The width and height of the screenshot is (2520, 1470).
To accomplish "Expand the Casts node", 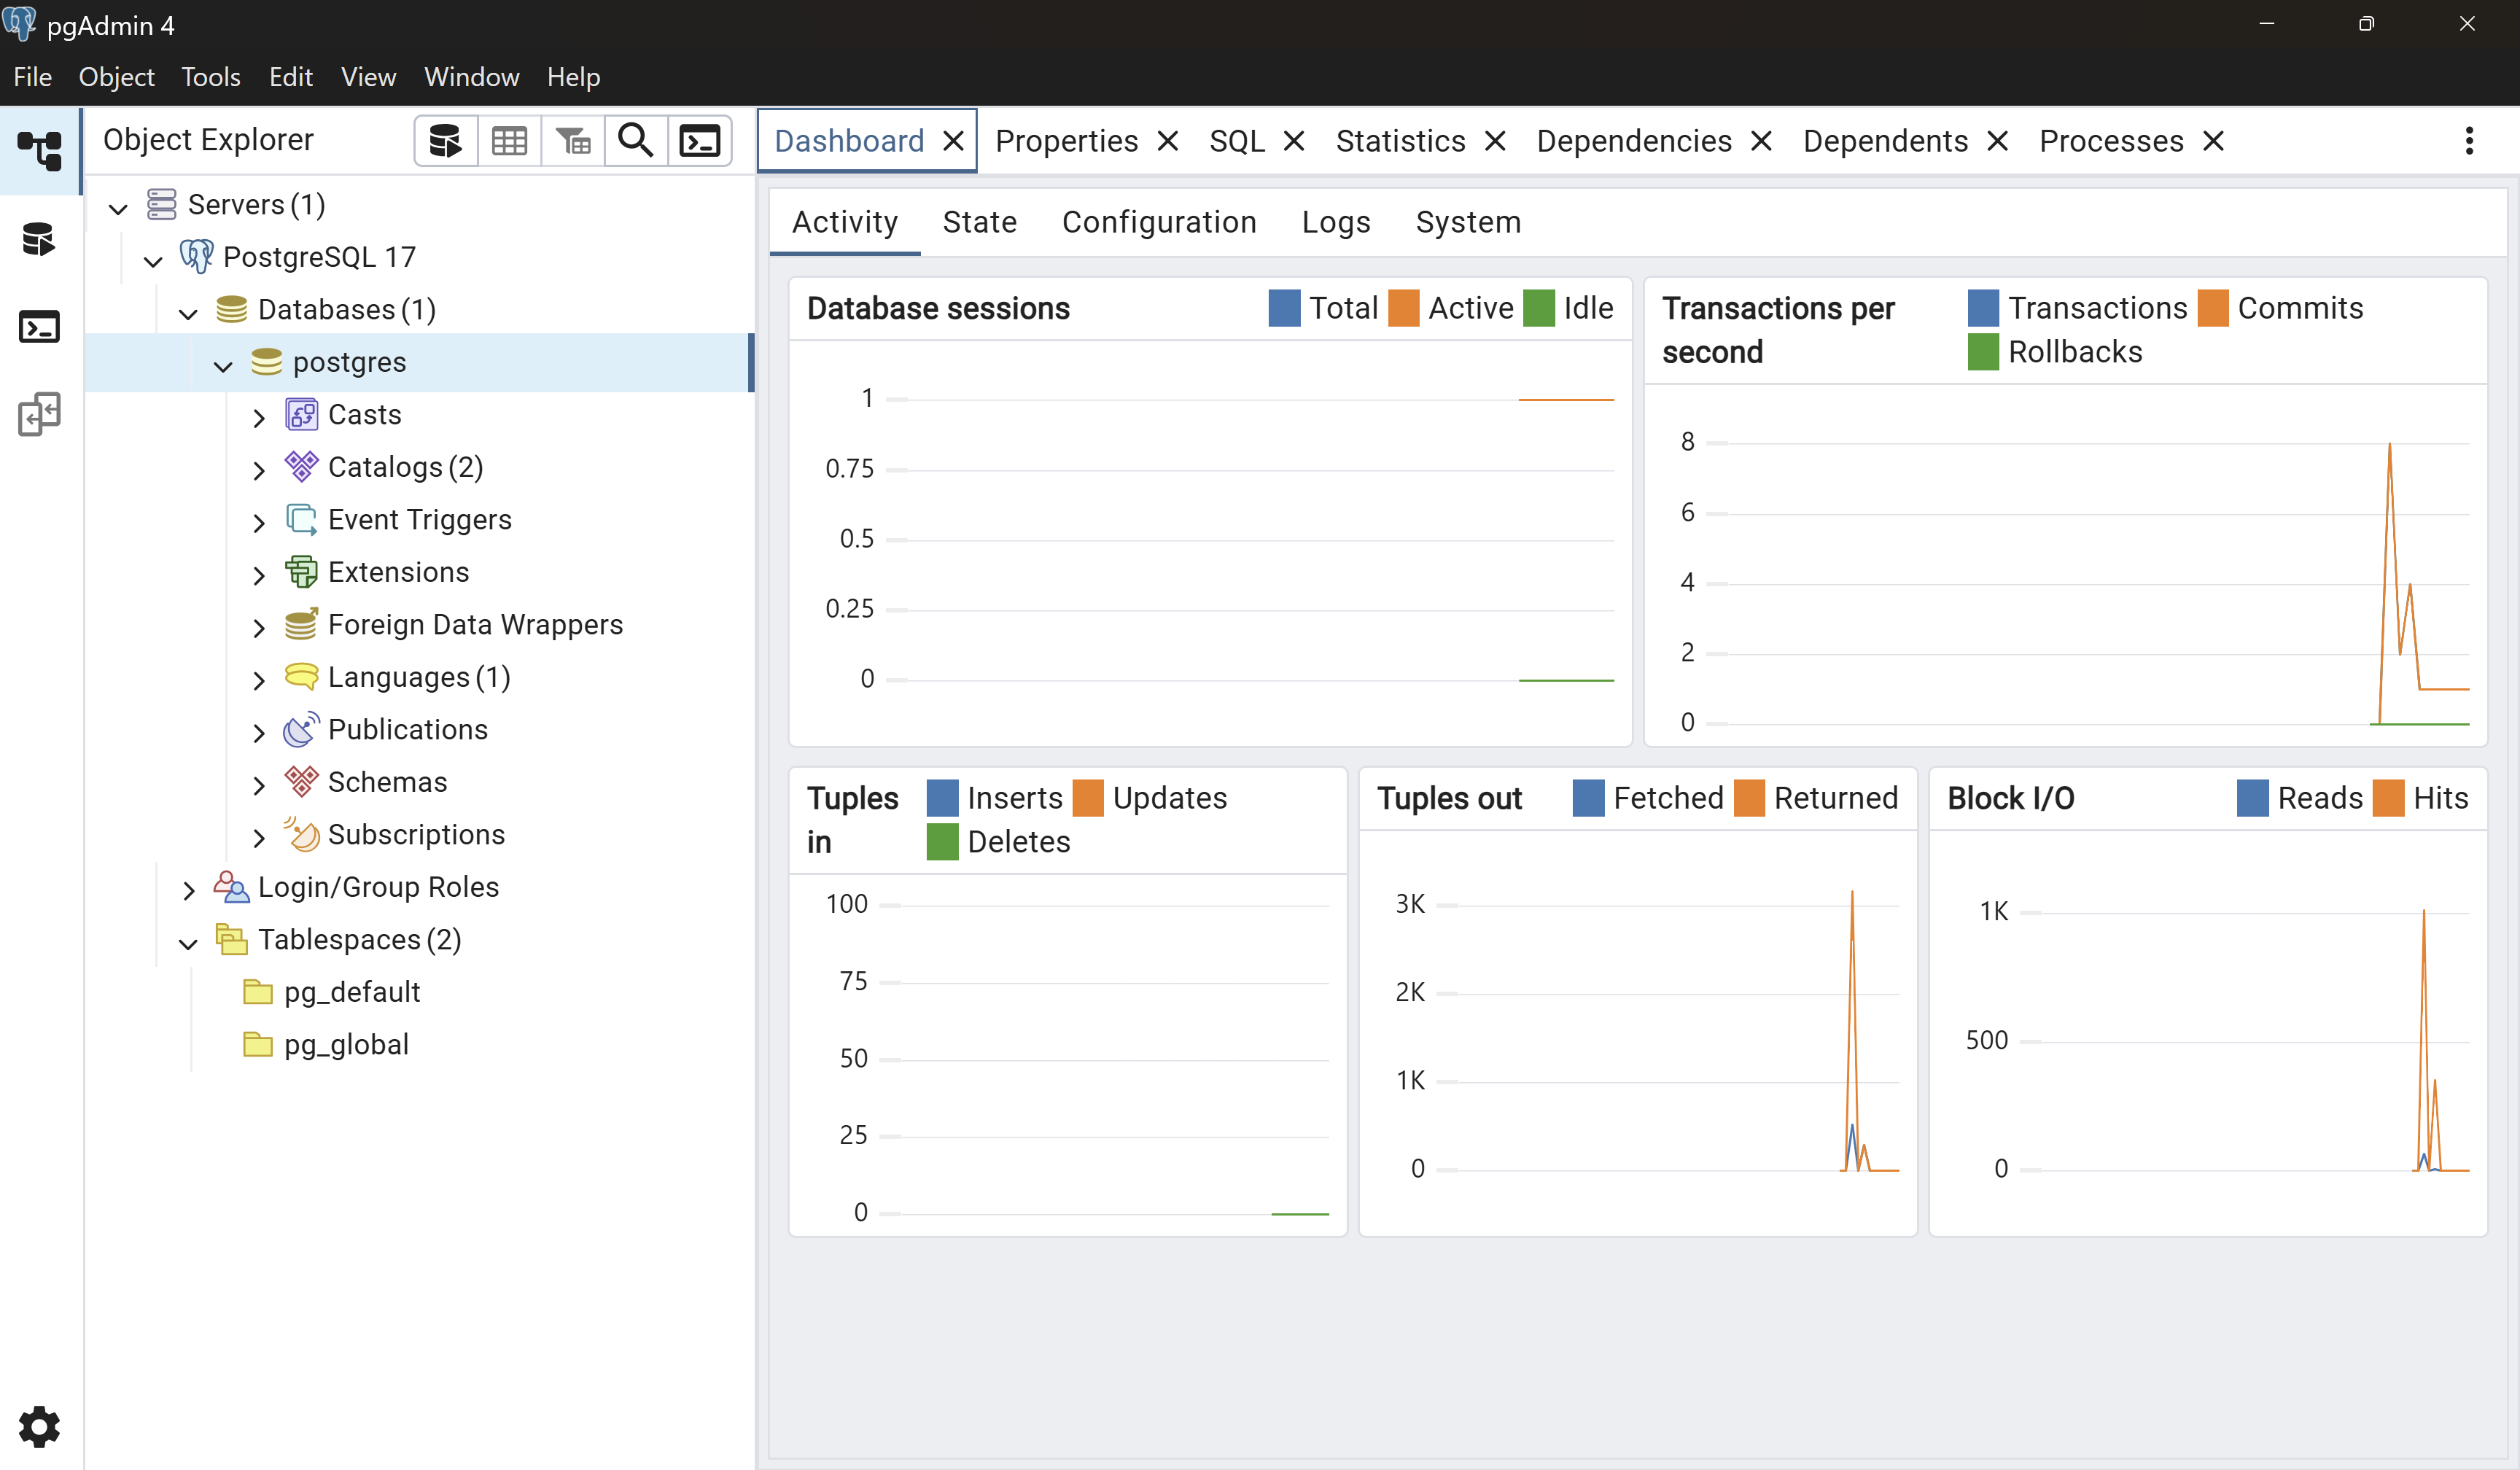I will tap(259, 418).
